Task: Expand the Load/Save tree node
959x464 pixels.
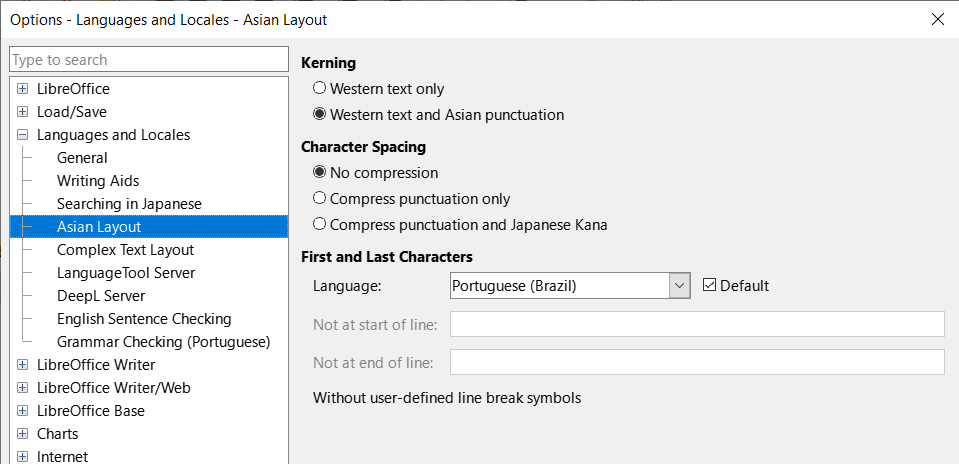Action: pos(23,112)
